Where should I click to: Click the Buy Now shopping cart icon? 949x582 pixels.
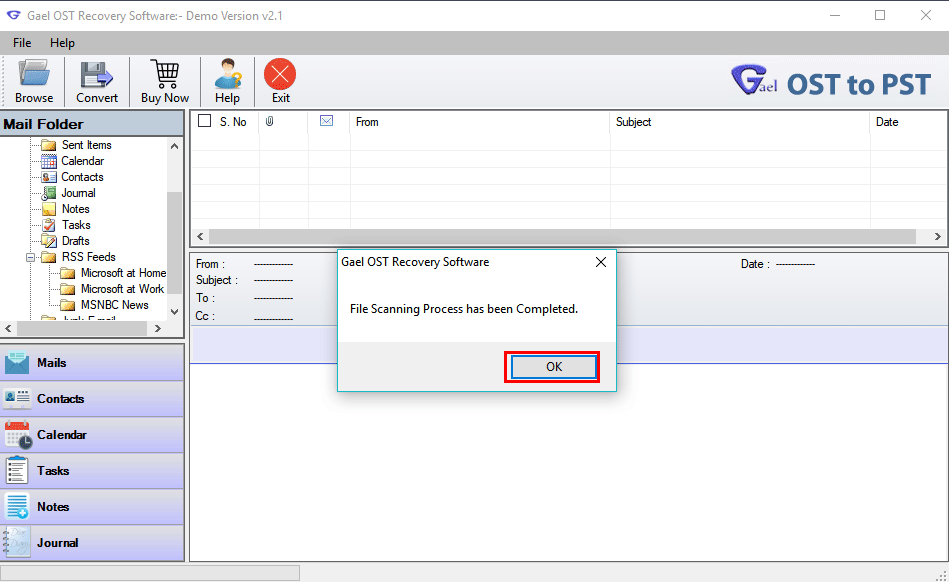click(165, 74)
